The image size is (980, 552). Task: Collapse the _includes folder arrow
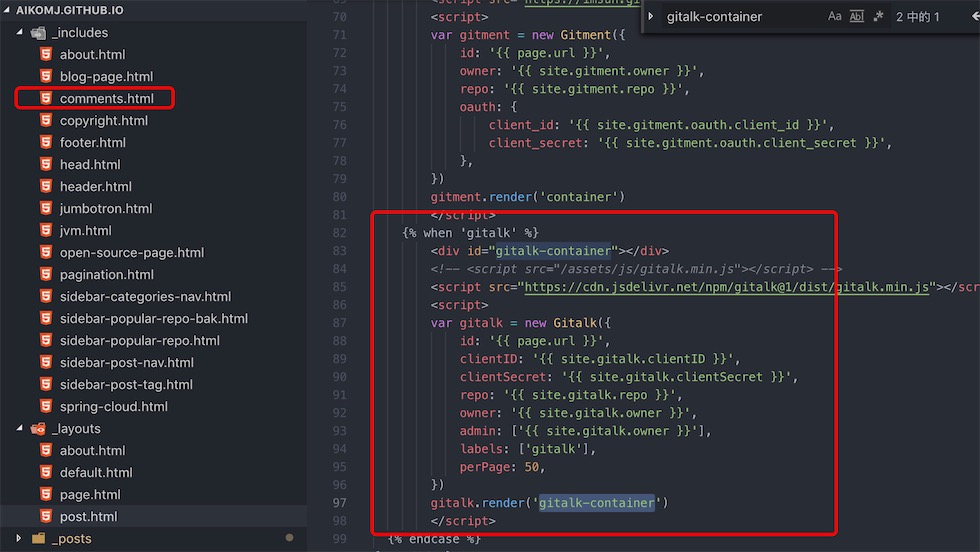[19, 32]
